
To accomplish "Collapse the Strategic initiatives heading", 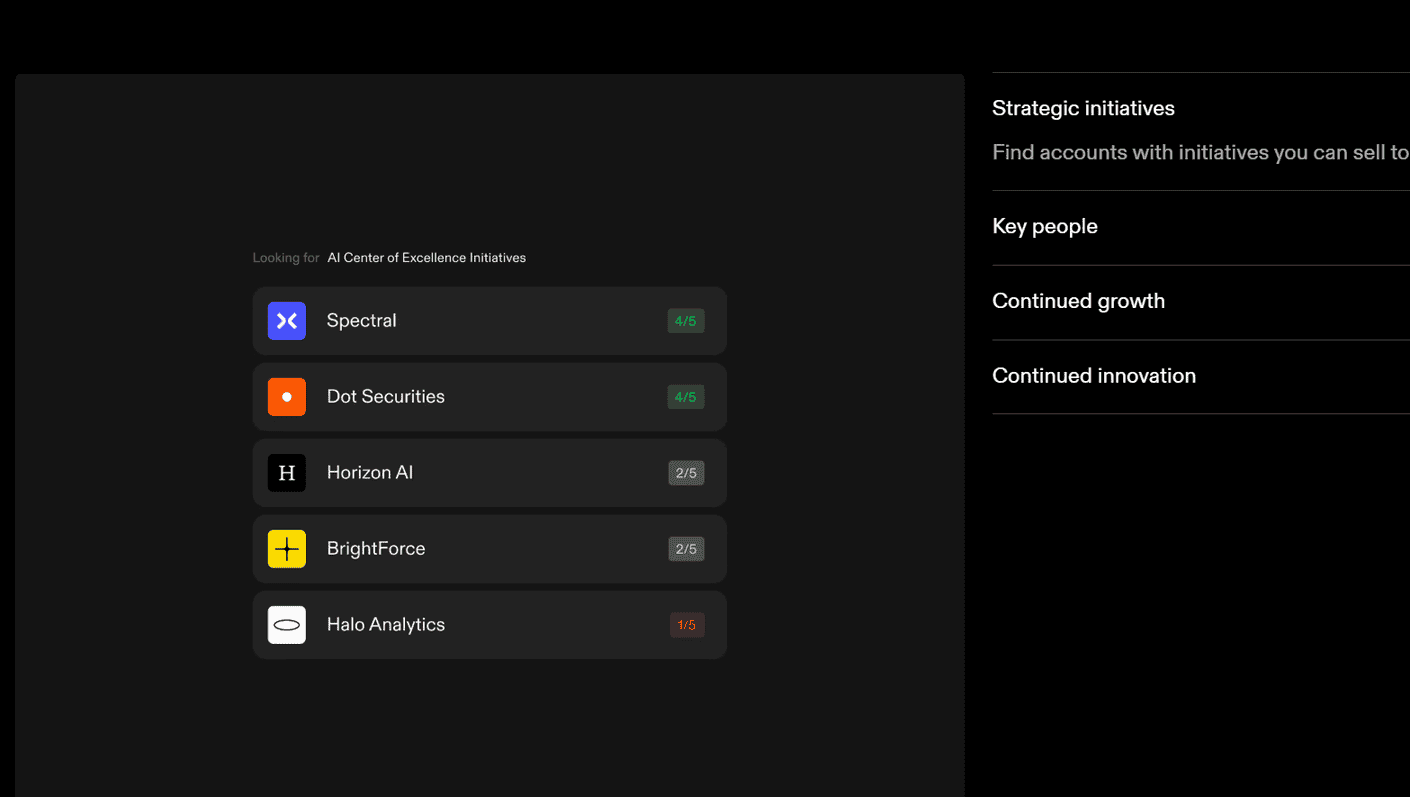I will point(1083,109).
